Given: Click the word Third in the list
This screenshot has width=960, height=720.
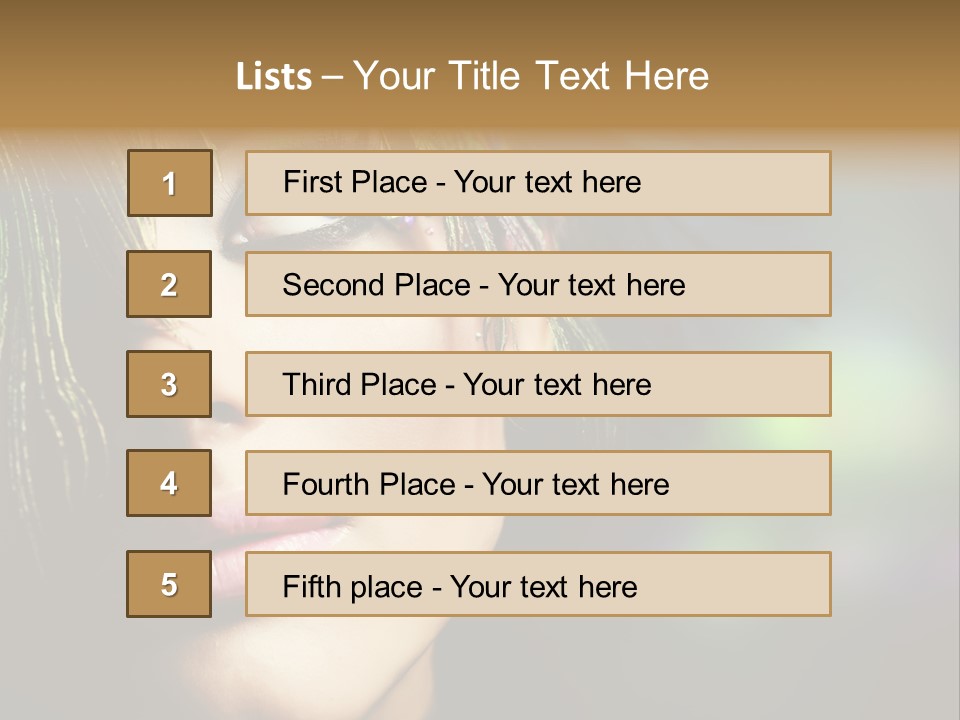Looking at the screenshot, I should tap(316, 385).
